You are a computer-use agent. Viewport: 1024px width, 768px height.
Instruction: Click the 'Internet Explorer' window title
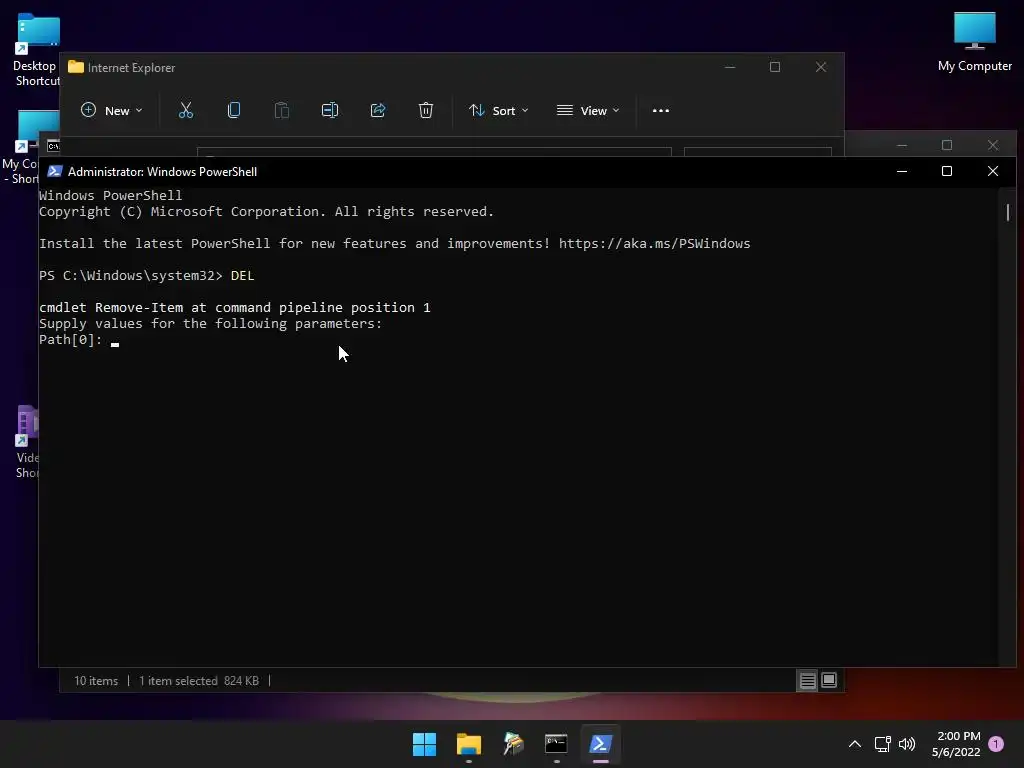pyautogui.click(x=131, y=68)
